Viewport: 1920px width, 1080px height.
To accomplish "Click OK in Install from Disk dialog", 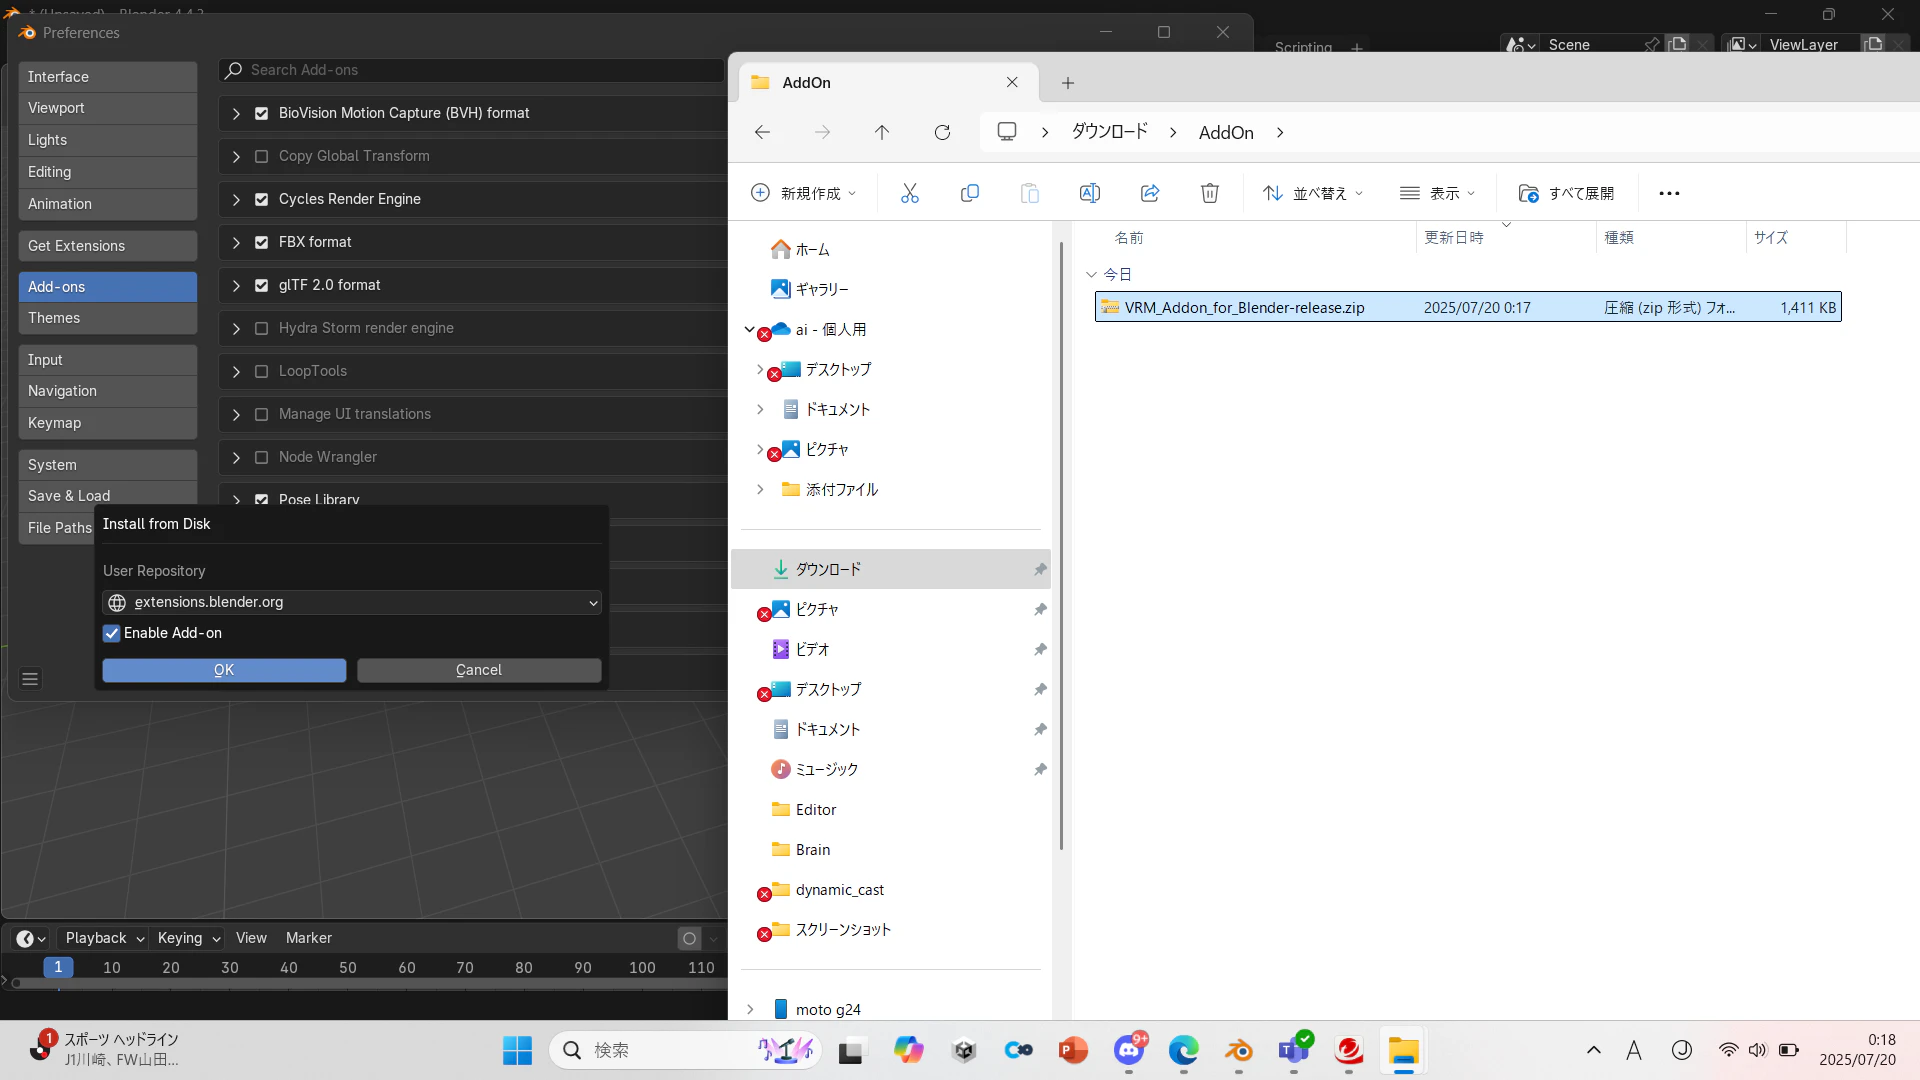I will 224,670.
